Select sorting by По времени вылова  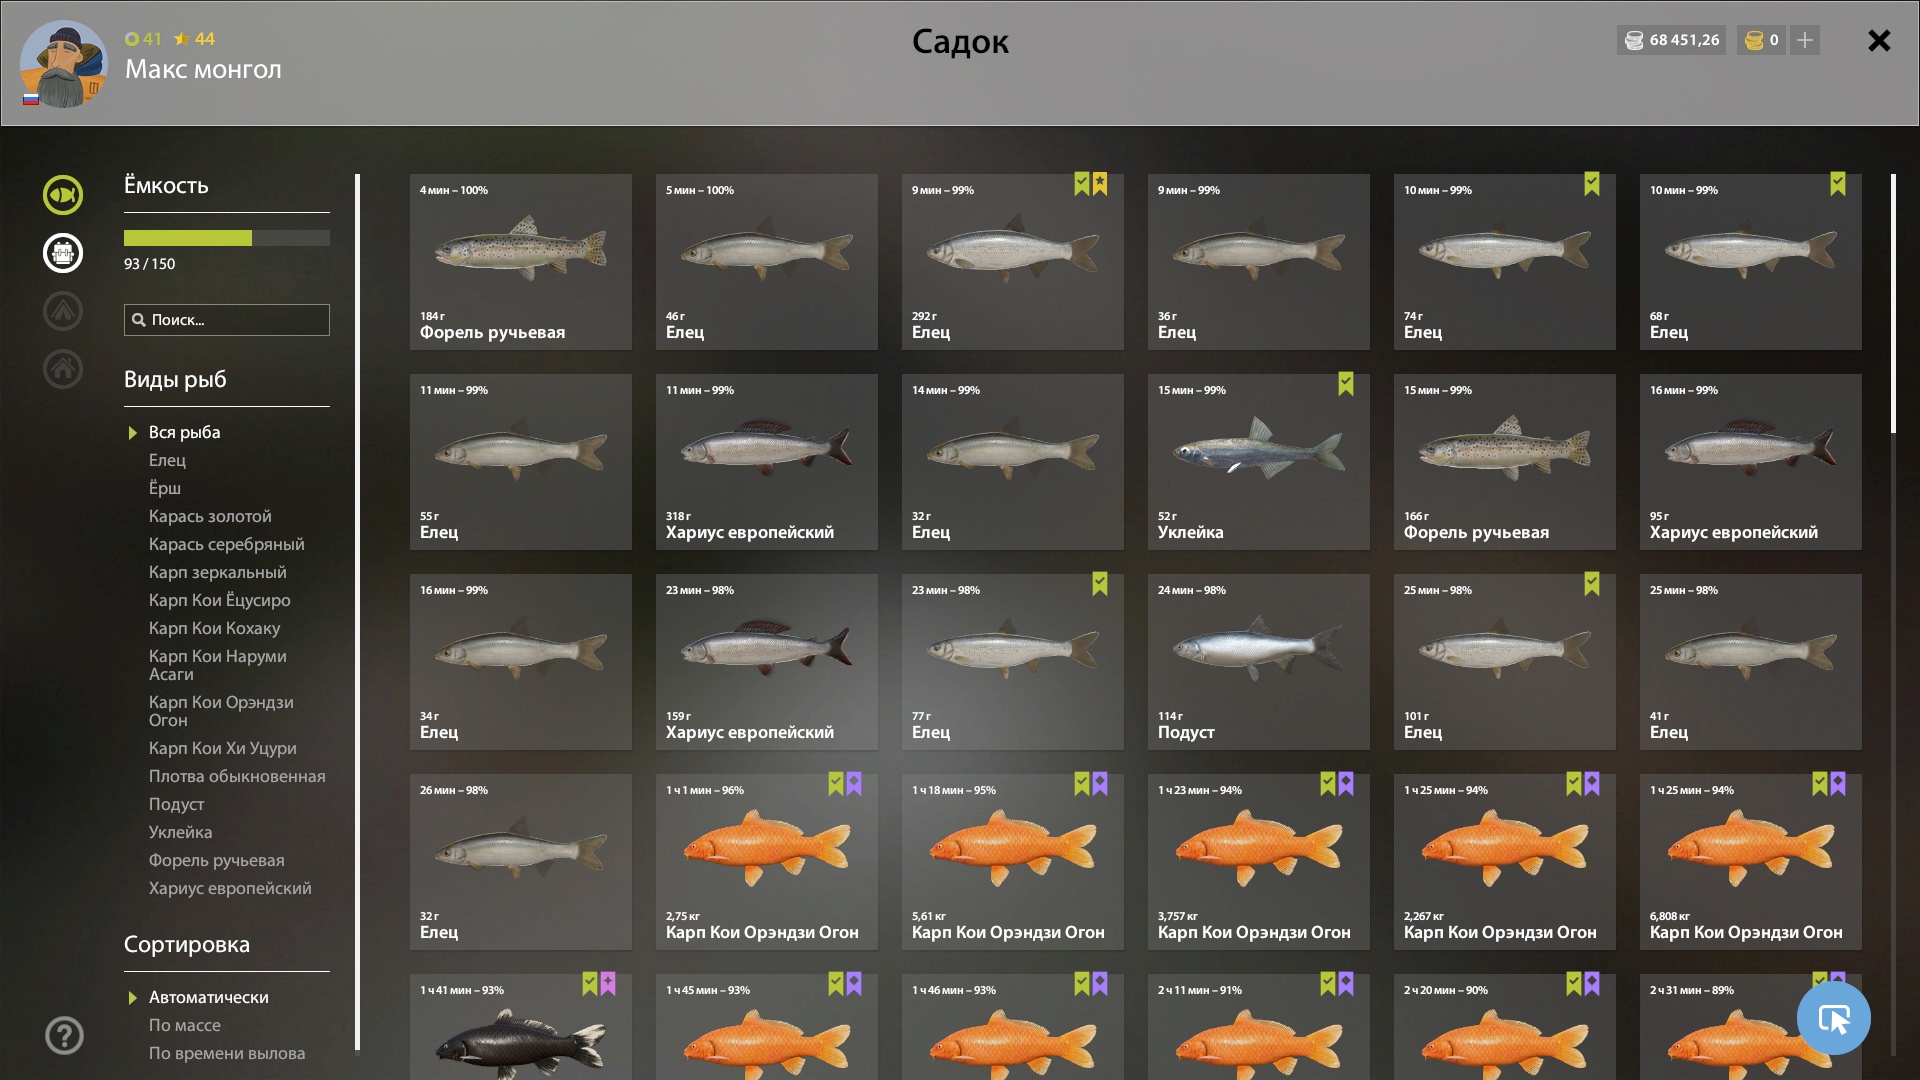point(227,1053)
